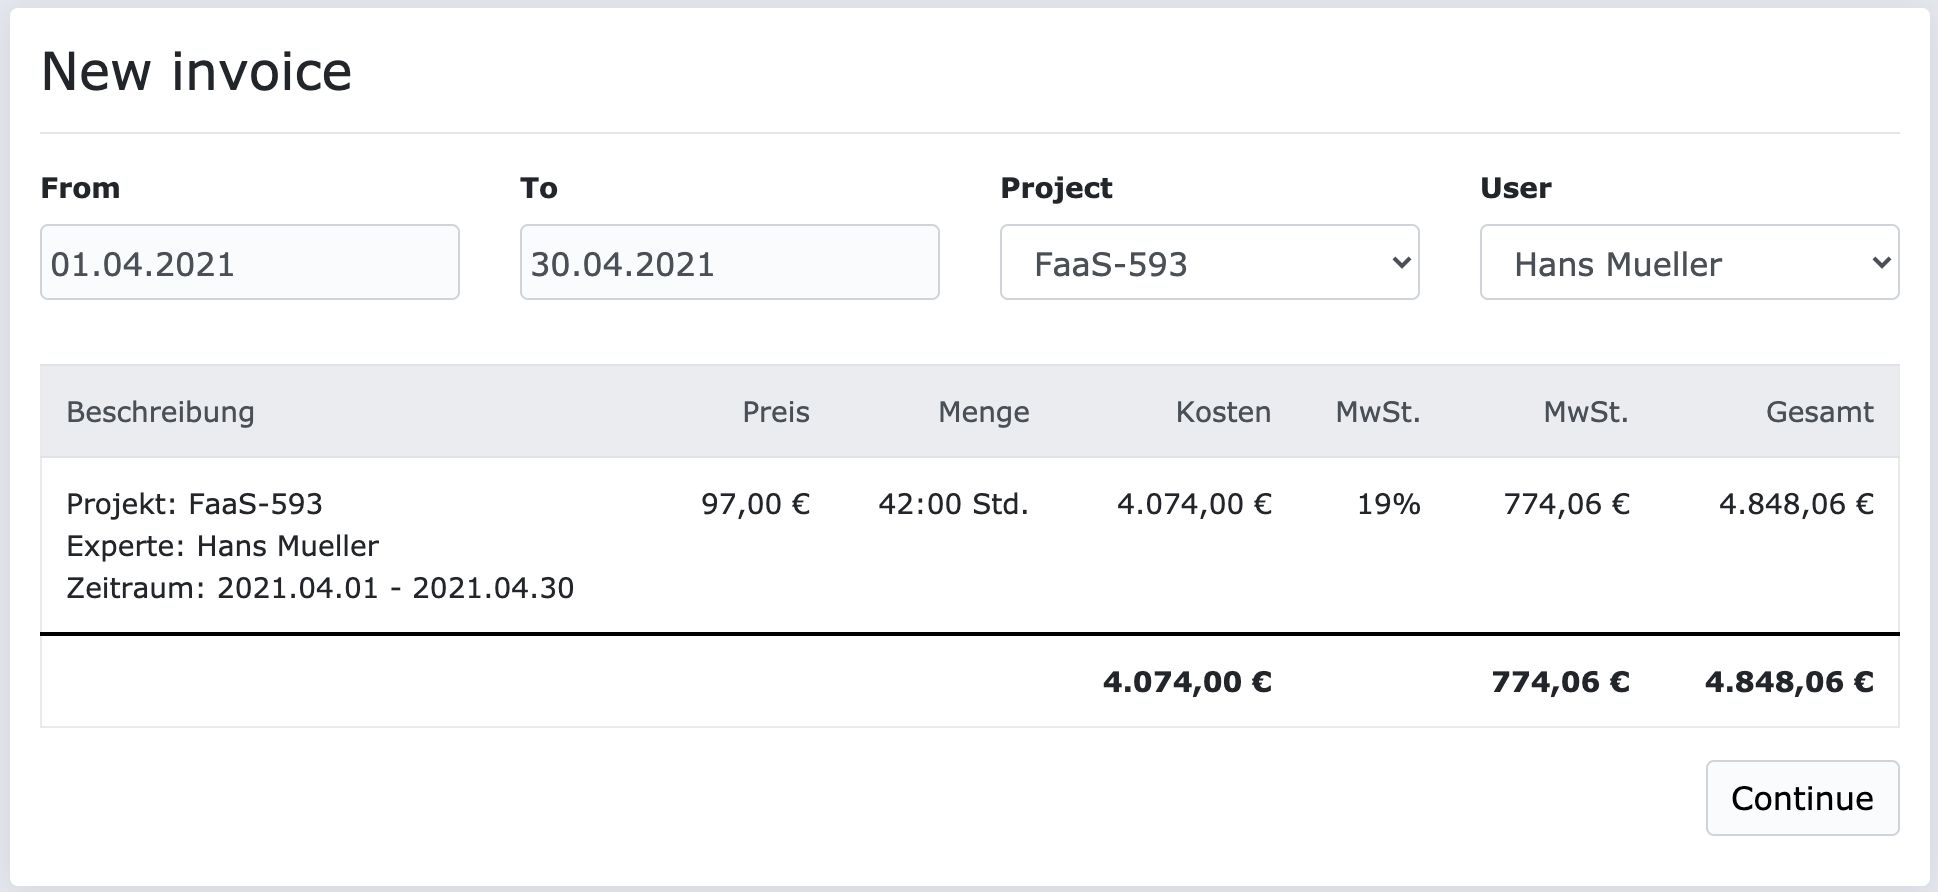This screenshot has height=892, width=1938.
Task: Click the MwSt. percentage column header
Action: point(1377,411)
